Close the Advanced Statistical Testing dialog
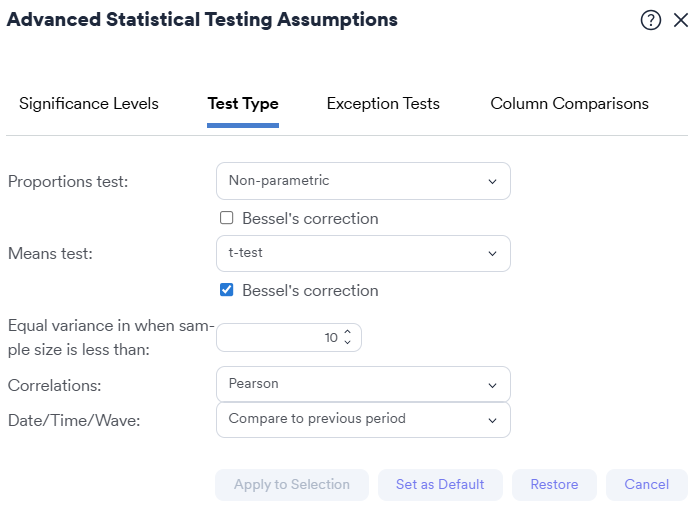 coord(681,20)
